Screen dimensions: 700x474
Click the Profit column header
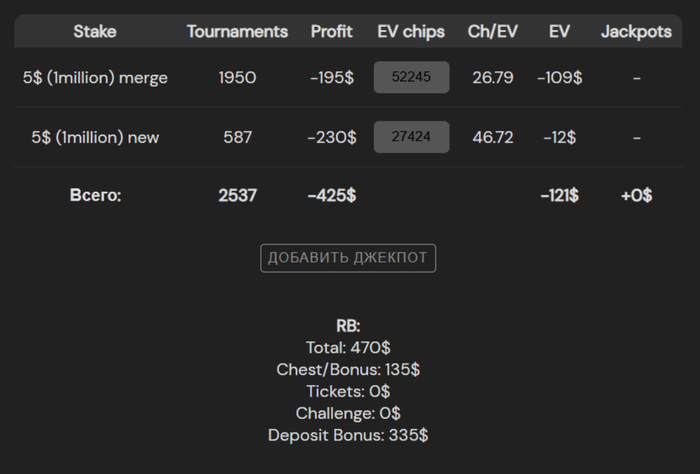tap(331, 32)
